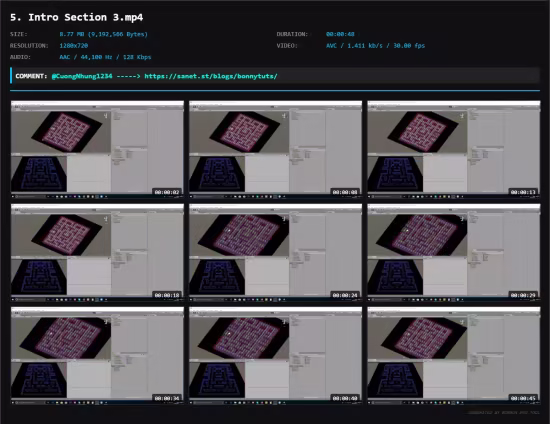The width and height of the screenshot is (550, 424).
Task: Click the last thumbnail at 00:00:45
Action: 454,355
